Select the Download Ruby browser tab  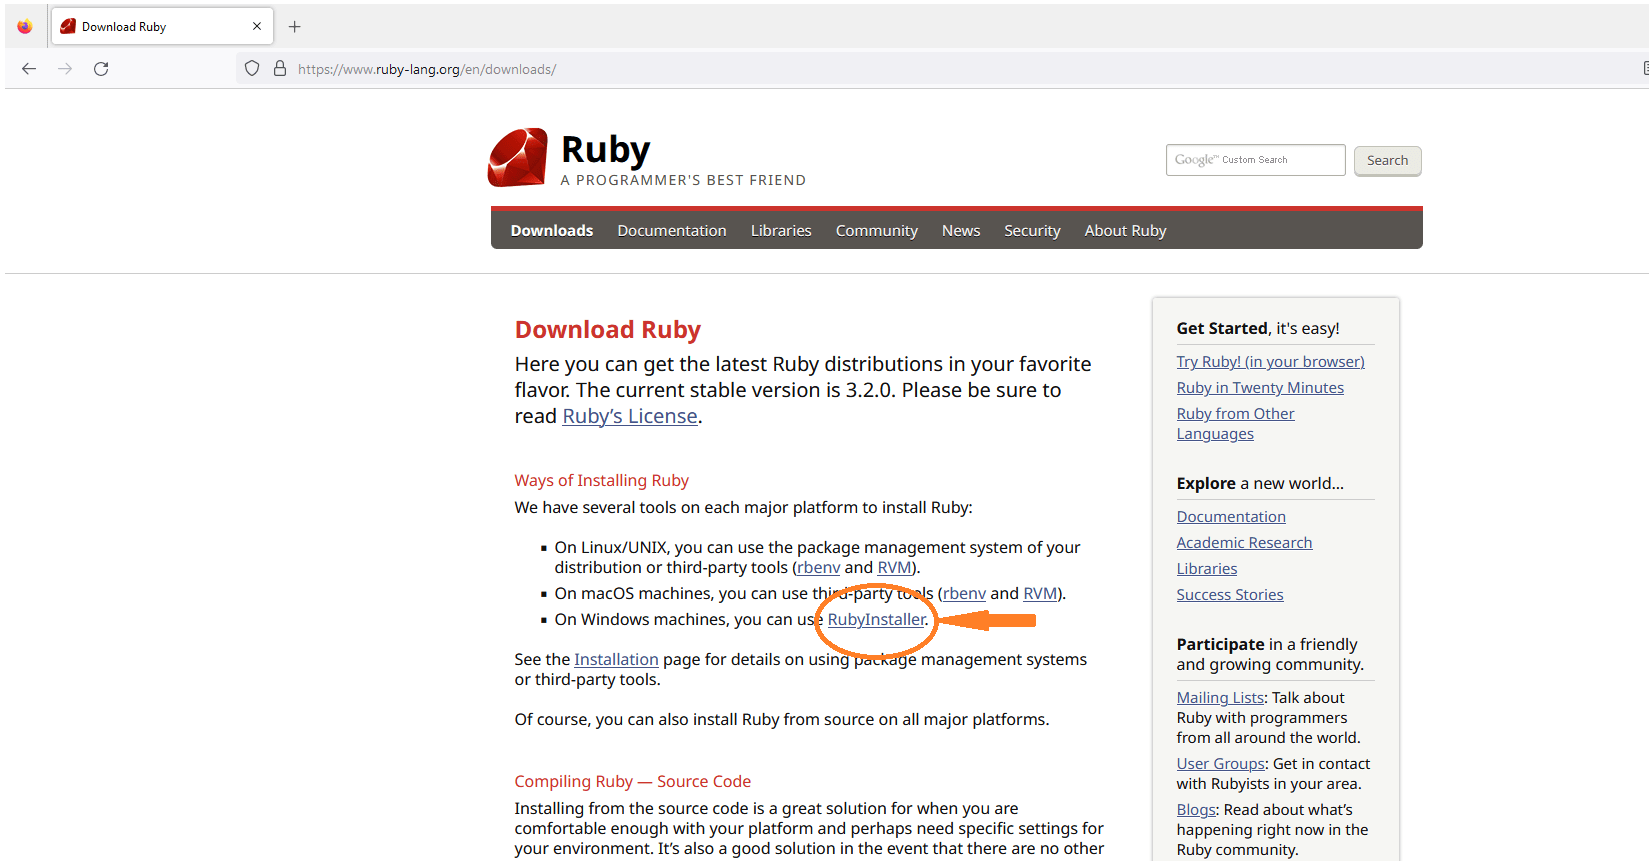coord(160,27)
